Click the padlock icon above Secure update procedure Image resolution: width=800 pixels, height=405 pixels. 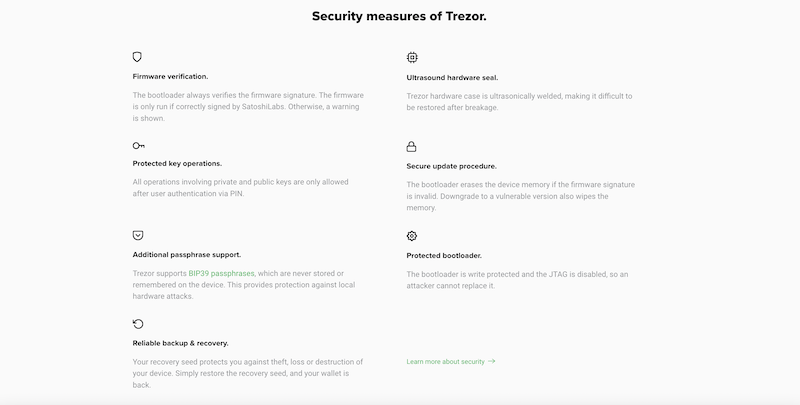point(411,147)
